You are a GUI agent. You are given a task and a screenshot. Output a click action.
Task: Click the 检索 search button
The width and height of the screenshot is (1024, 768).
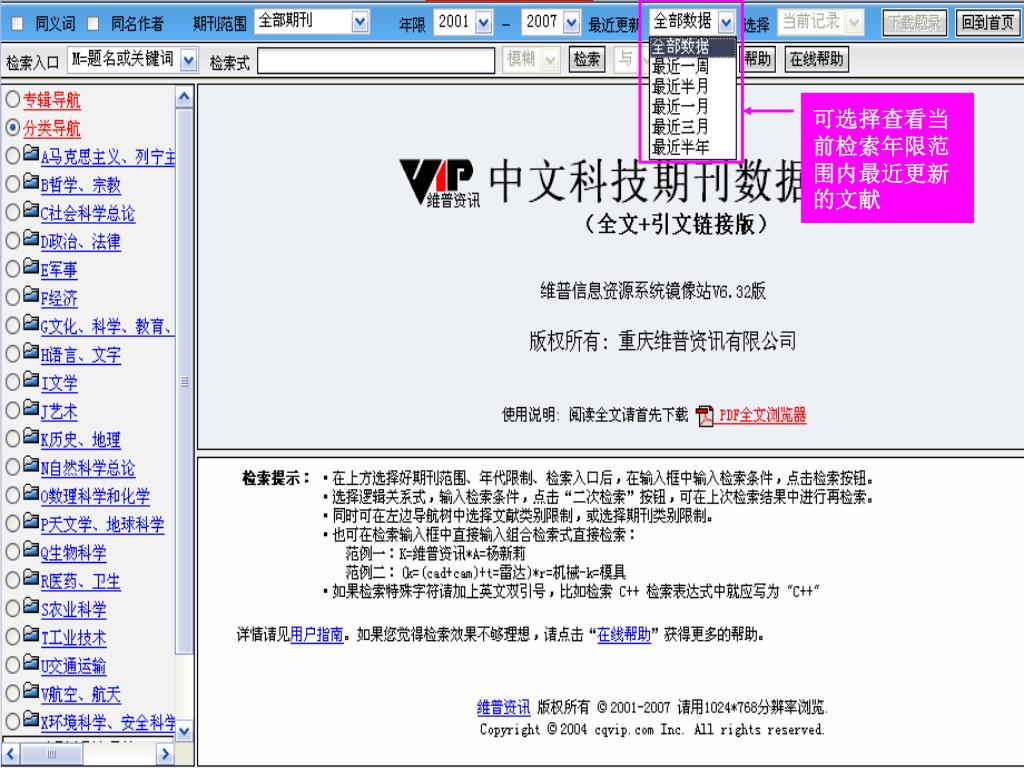(586, 59)
